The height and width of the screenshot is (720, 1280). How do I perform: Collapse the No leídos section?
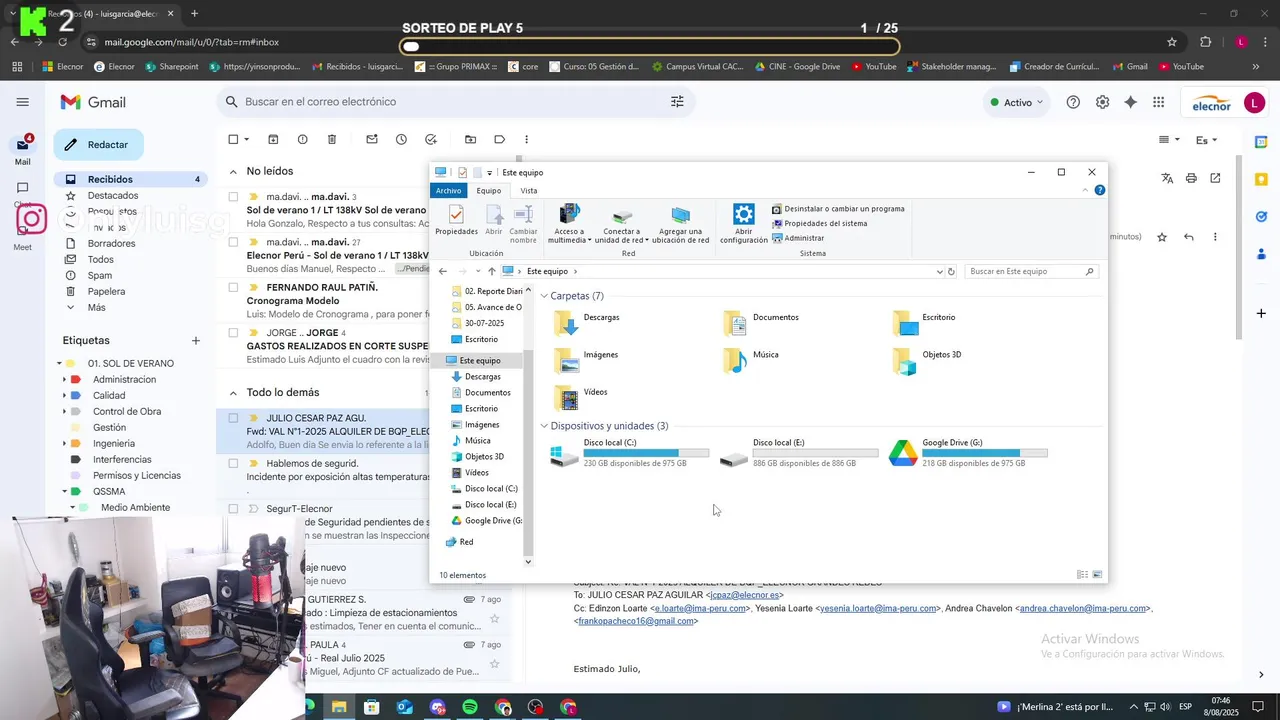pos(233,171)
